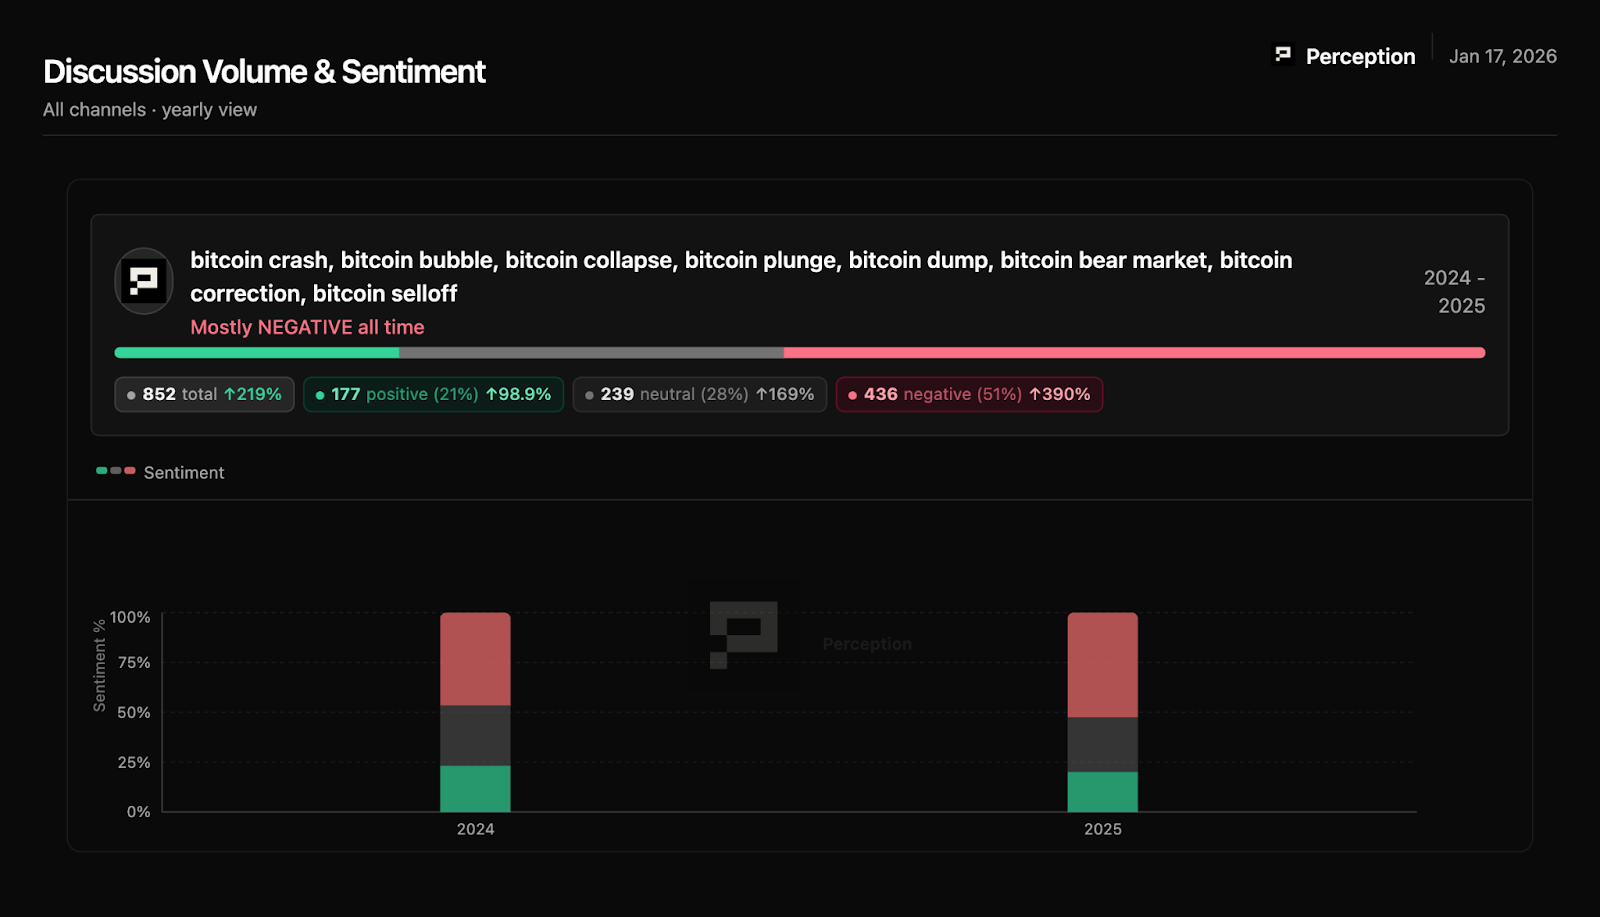The image size is (1600, 917).
Task: Click the 'Mostly NEGATIVE all time' text
Action: (x=307, y=327)
